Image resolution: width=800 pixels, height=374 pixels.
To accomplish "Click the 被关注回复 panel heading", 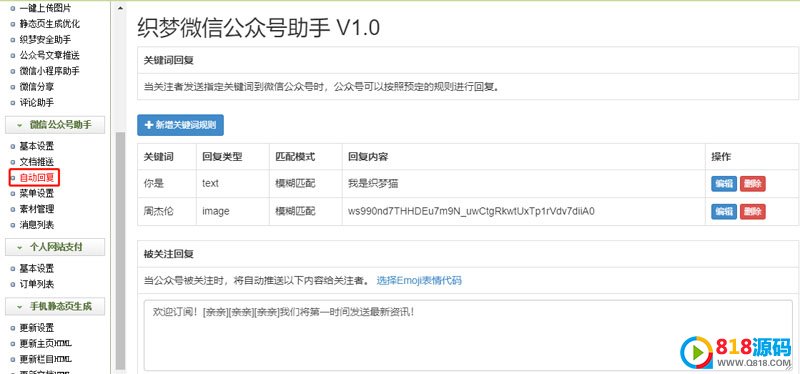I will pos(168,254).
